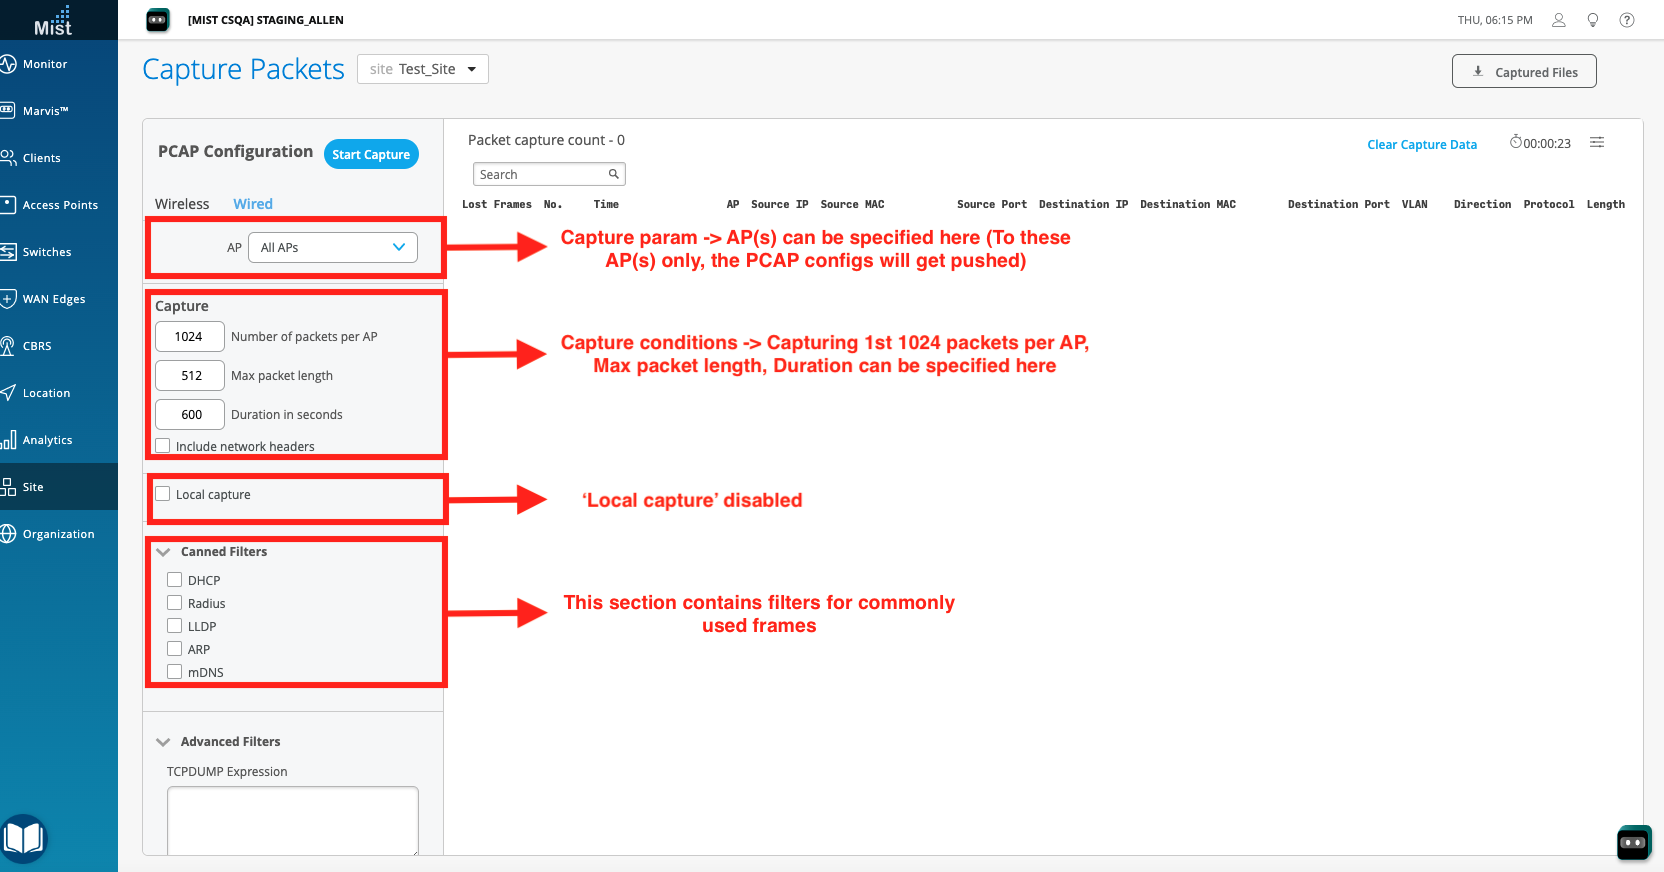Open the table column settings icon

1597,143
